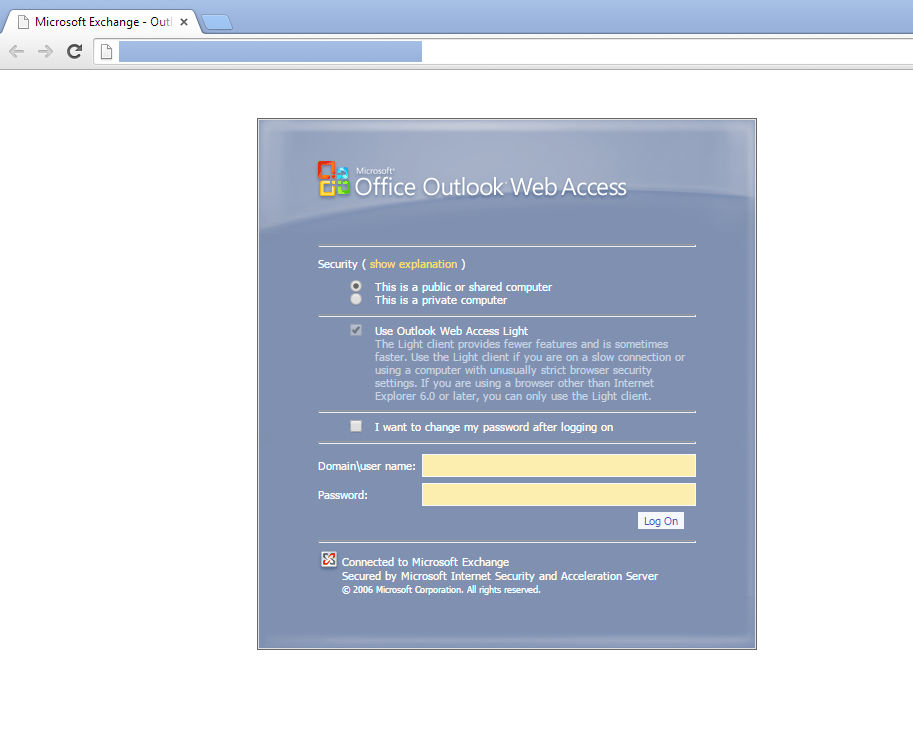Viewport: 913px width, 749px height.
Task: Reload the page with the refresh icon
Action: click(75, 51)
